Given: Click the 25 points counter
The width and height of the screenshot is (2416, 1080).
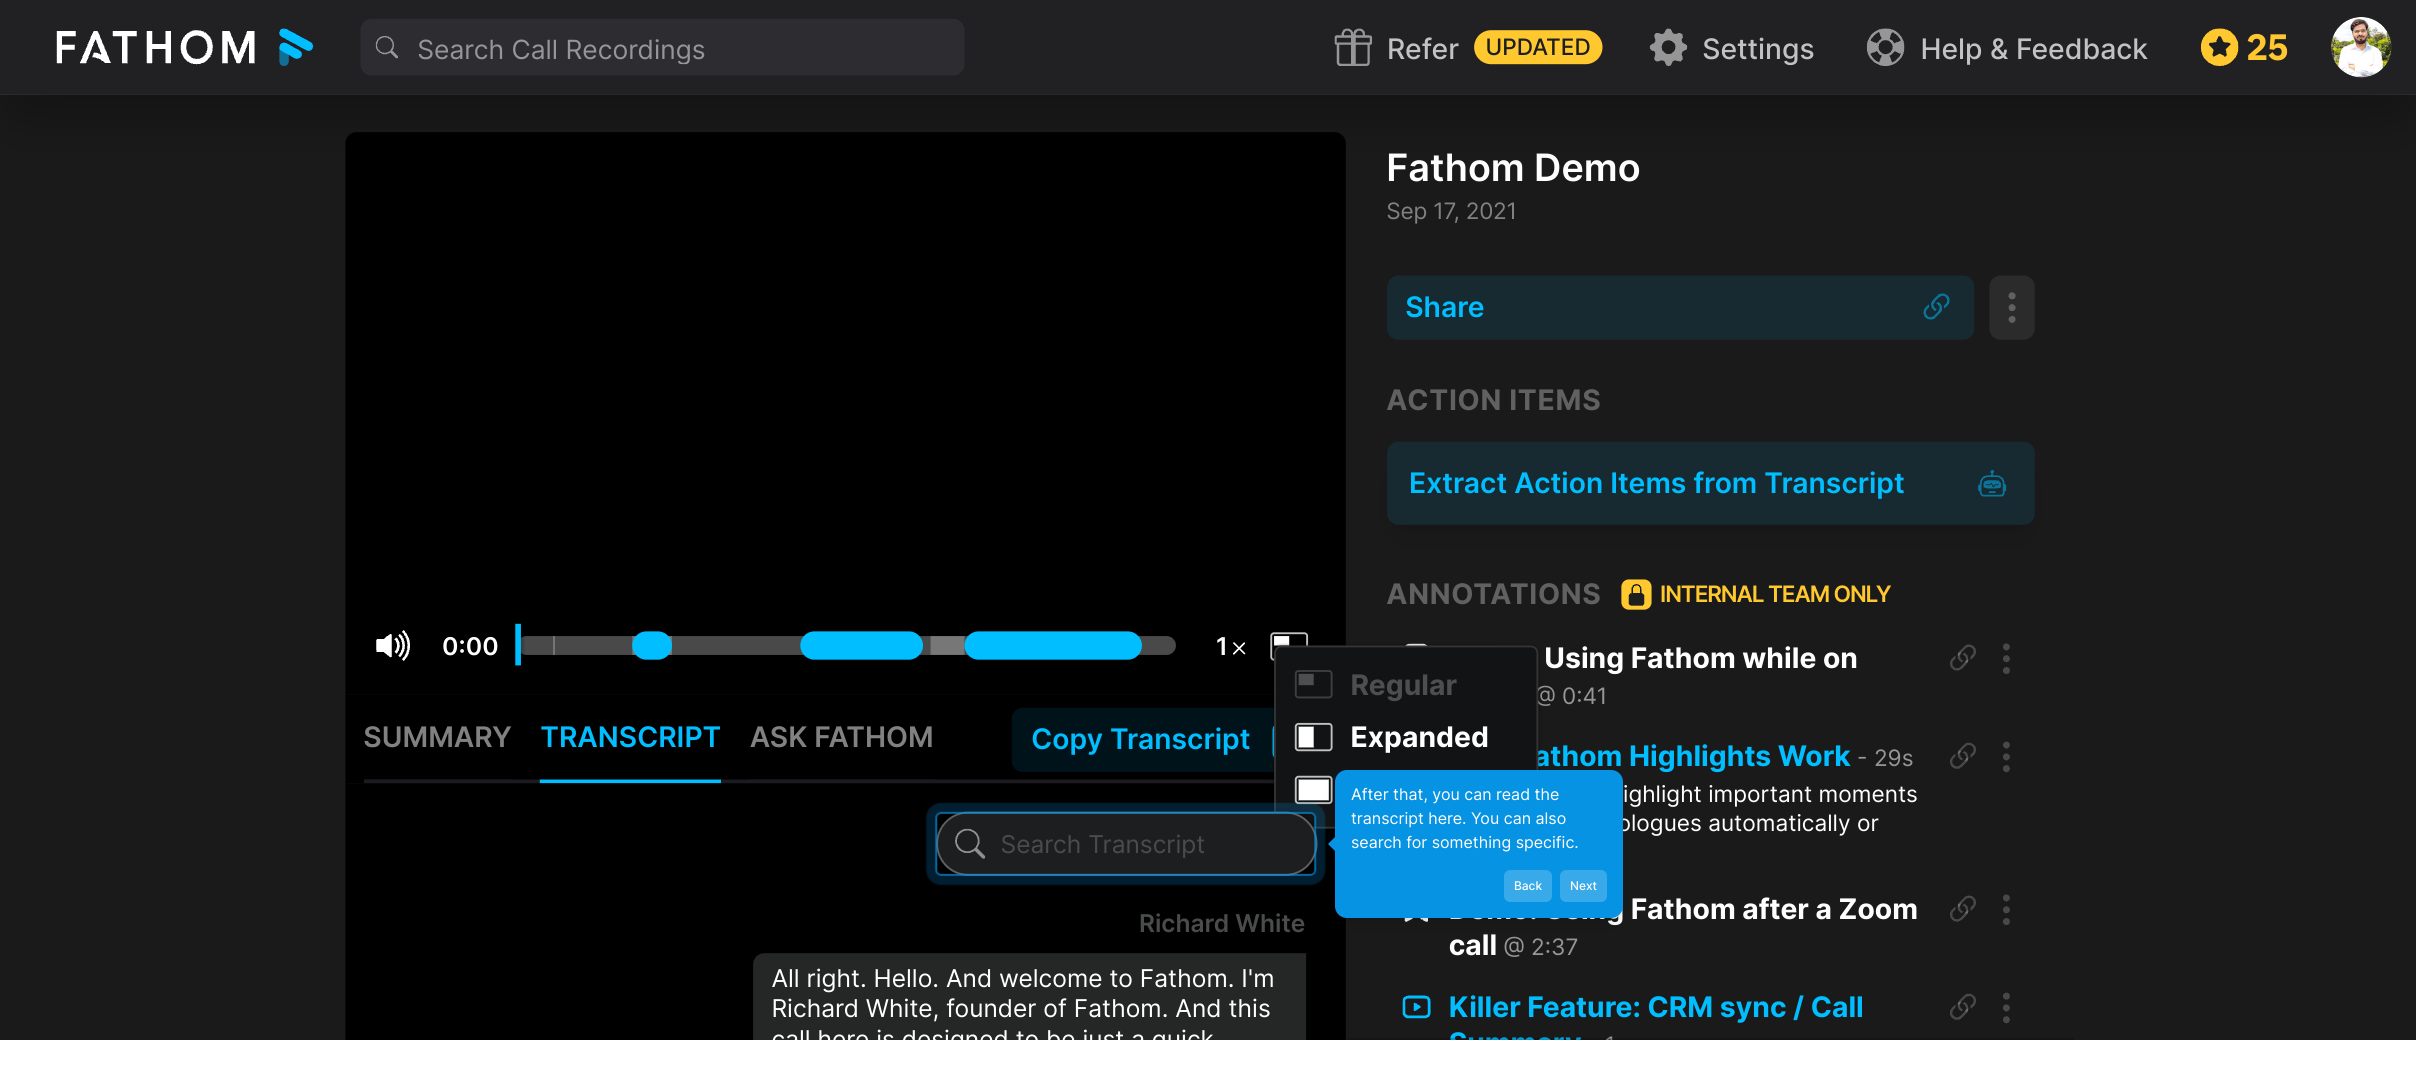Looking at the screenshot, I should pyautogui.click(x=2267, y=47).
